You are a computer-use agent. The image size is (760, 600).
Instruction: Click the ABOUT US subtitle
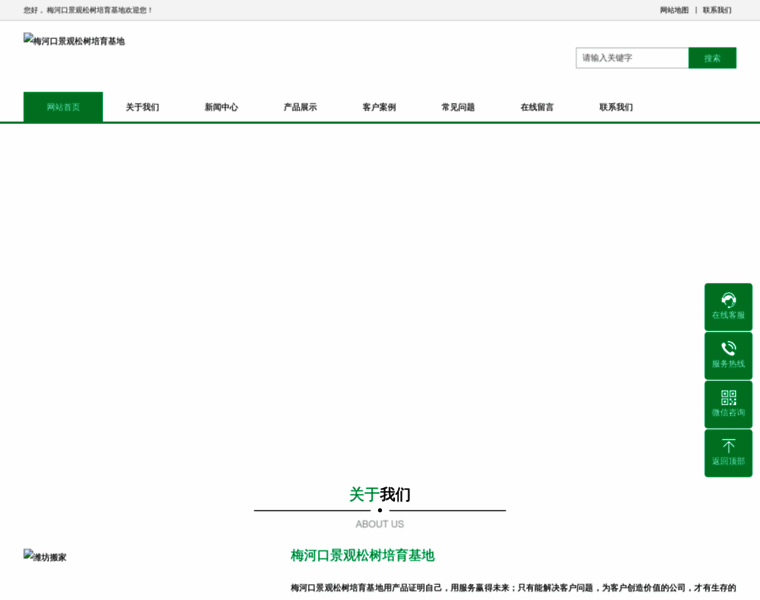380,524
